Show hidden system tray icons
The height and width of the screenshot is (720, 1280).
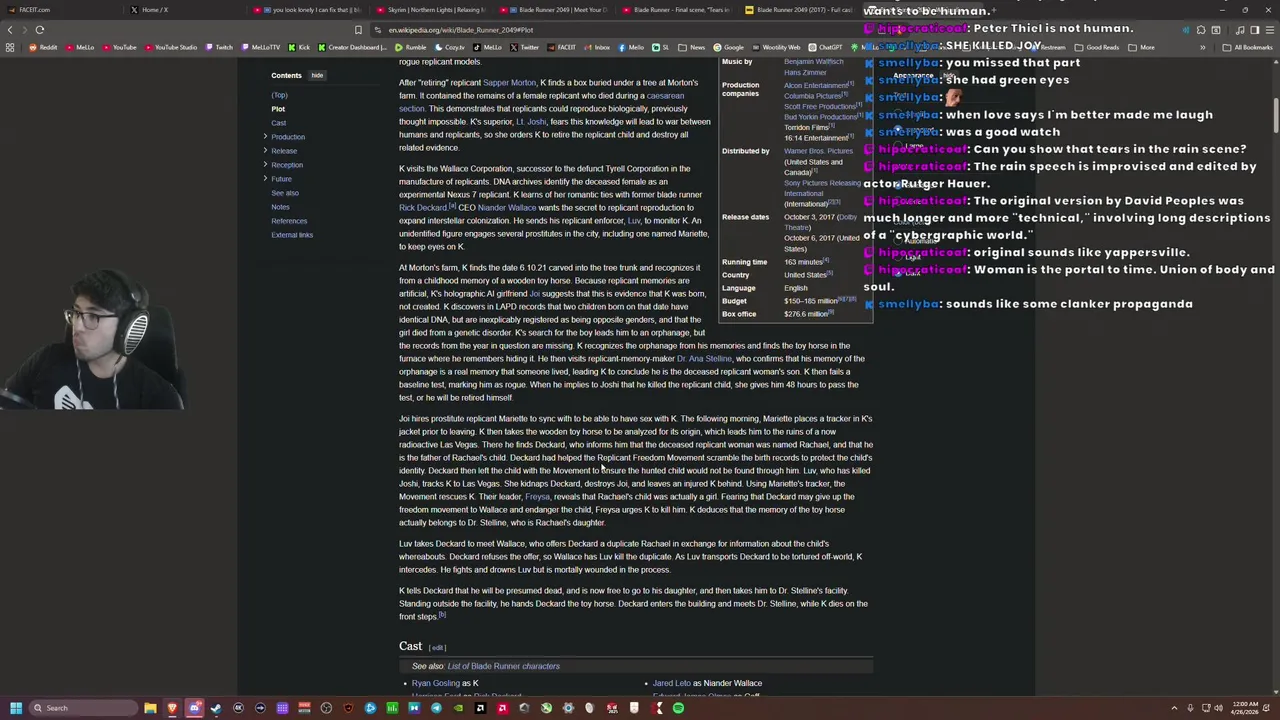coord(1174,708)
